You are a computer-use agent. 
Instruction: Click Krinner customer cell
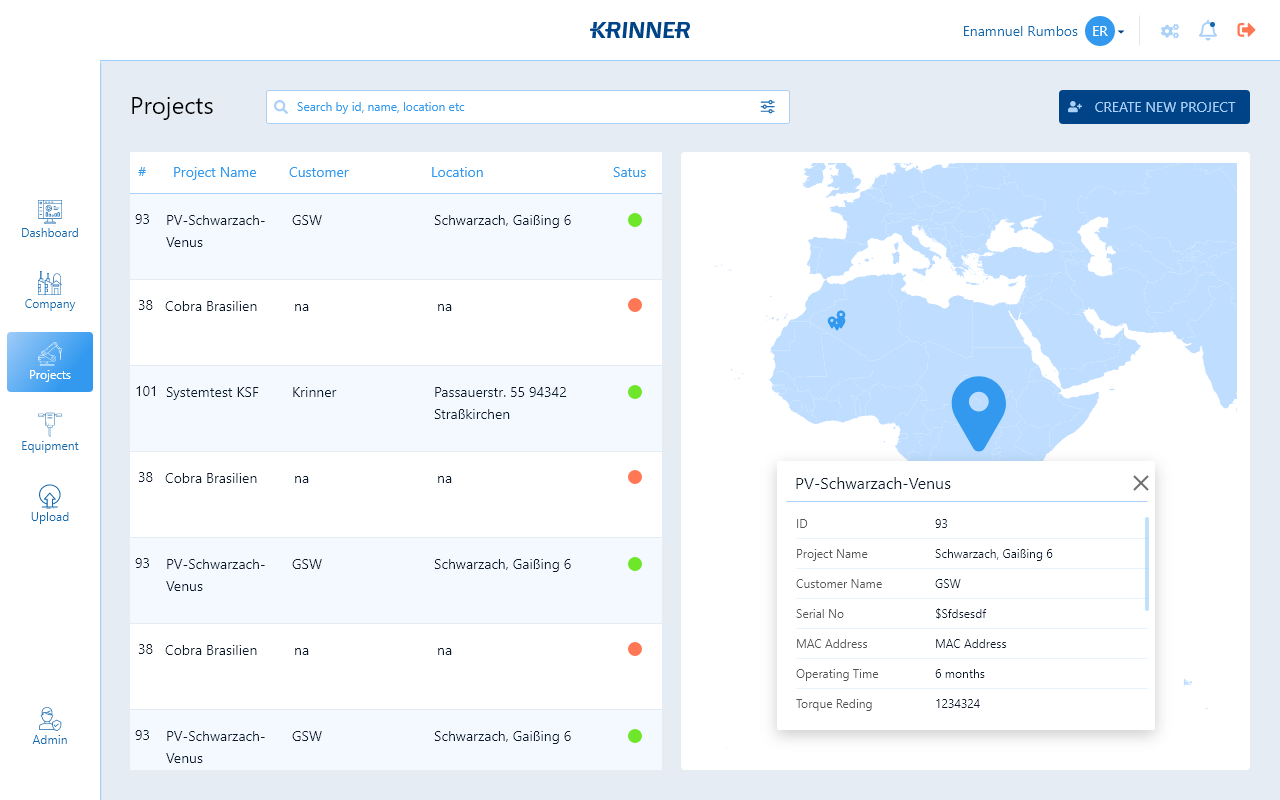pos(314,392)
